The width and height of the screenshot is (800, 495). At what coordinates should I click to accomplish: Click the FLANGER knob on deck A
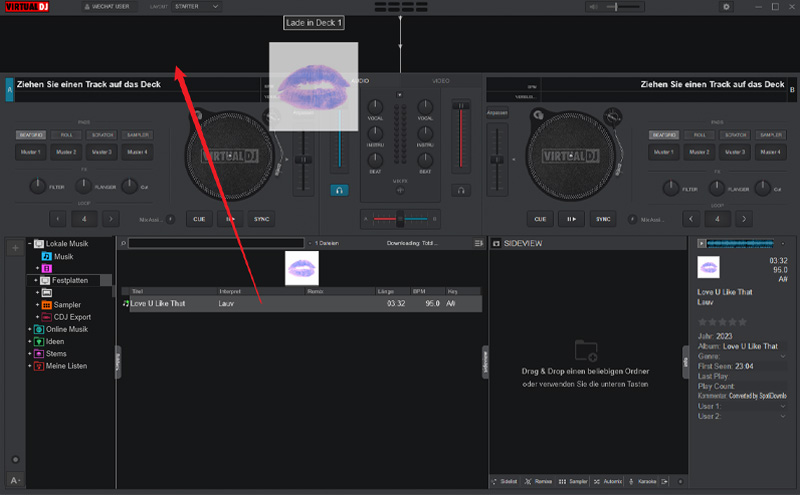tap(83, 187)
